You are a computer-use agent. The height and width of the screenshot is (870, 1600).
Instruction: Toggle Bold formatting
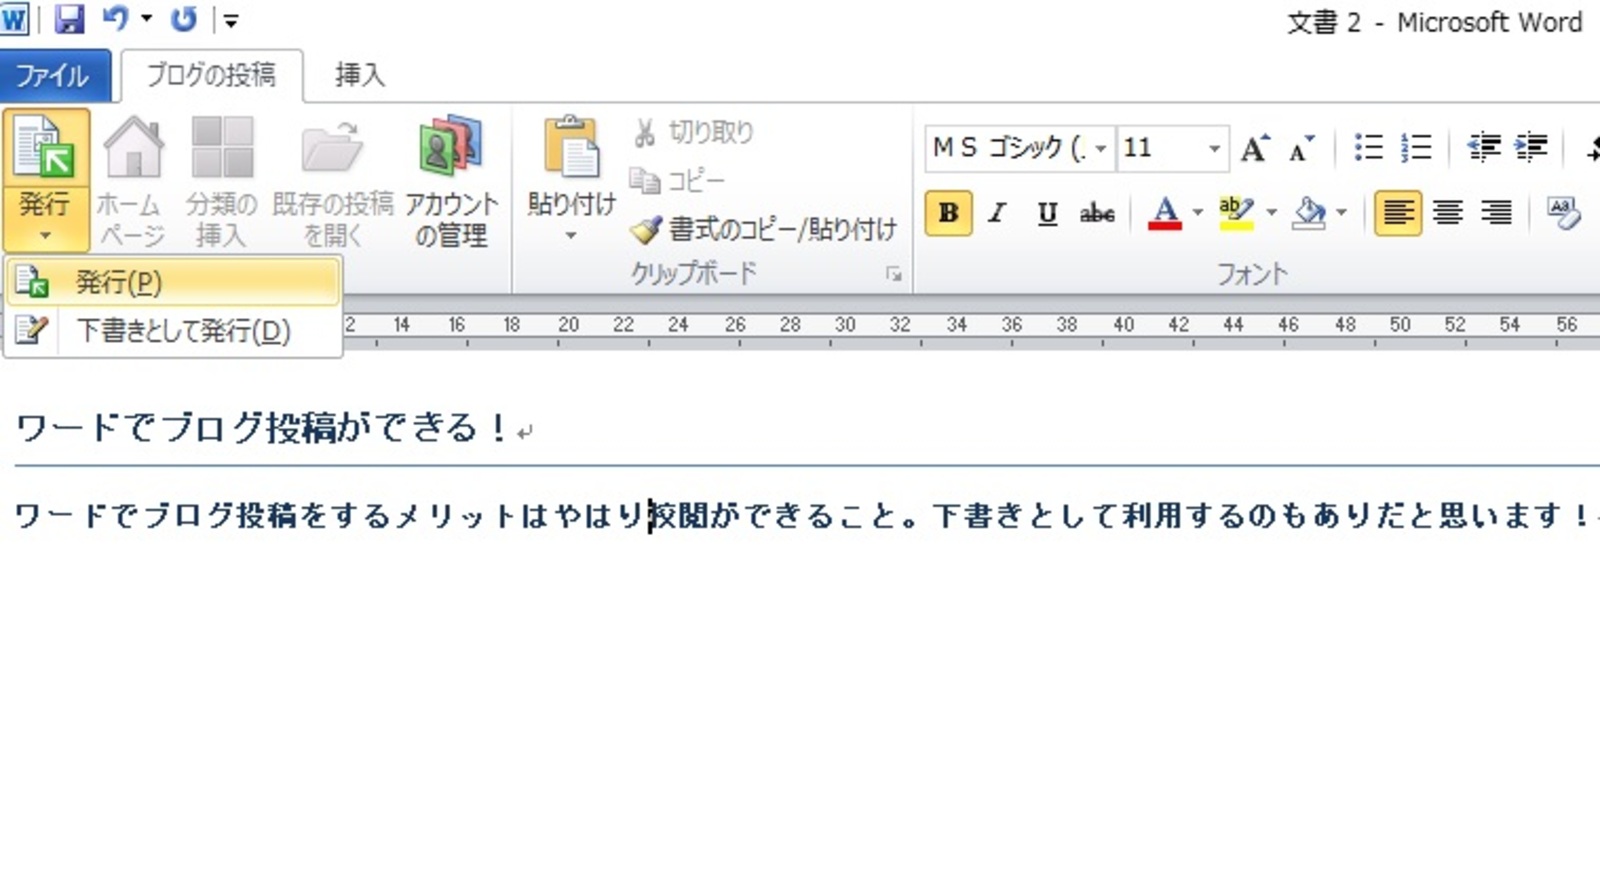(x=948, y=213)
